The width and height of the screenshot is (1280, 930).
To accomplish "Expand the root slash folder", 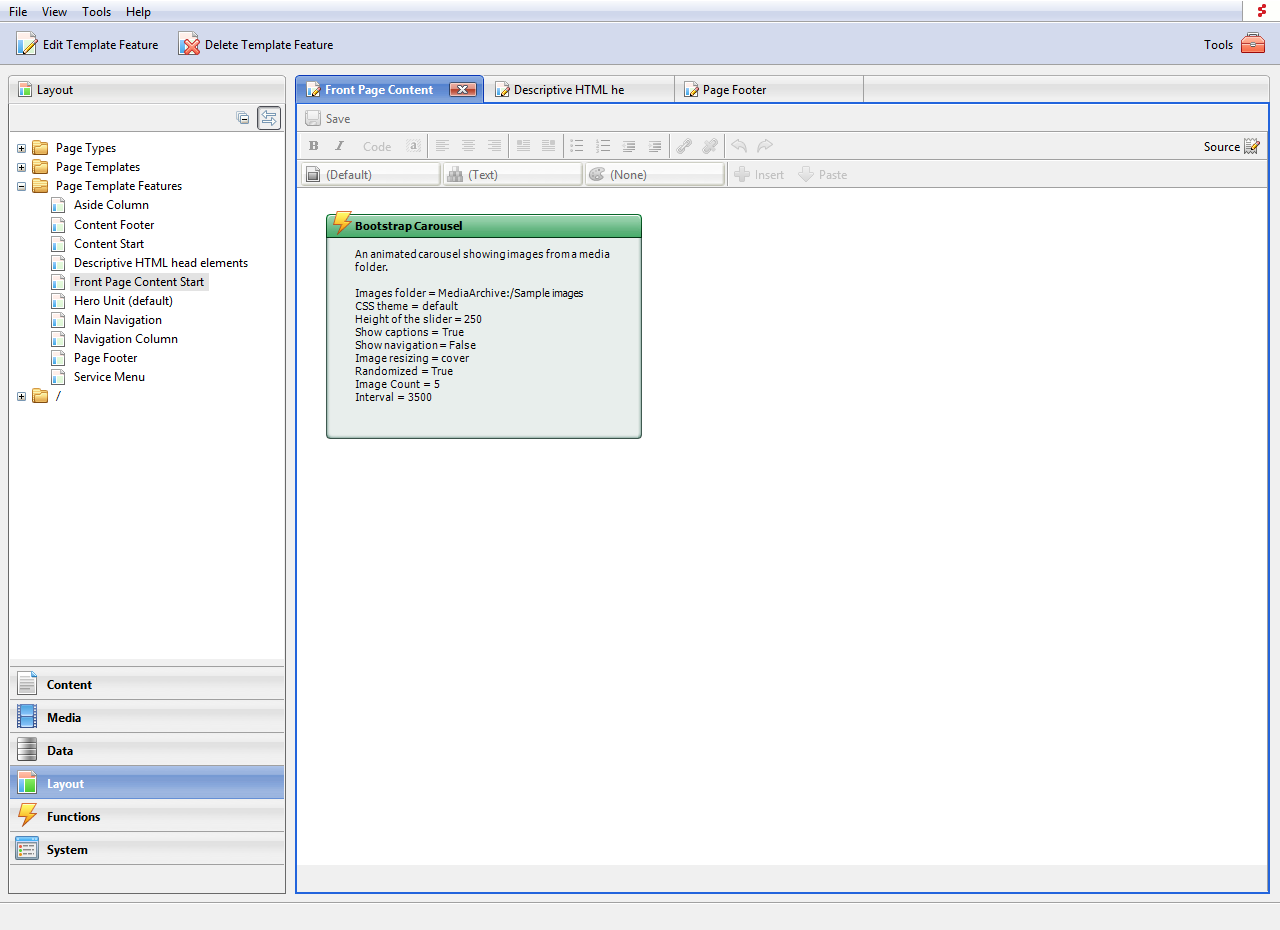I will pos(21,396).
